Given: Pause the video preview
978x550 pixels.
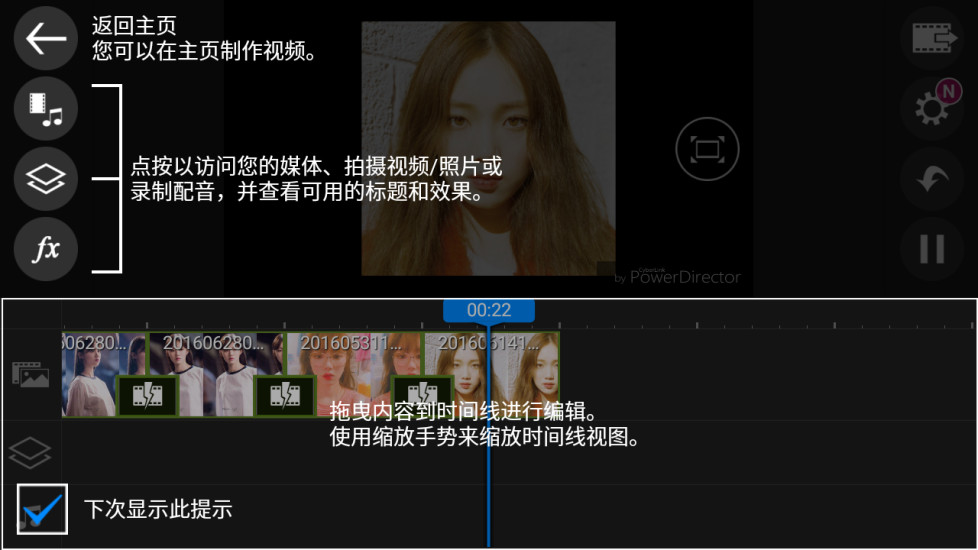Looking at the screenshot, I should coord(932,249).
